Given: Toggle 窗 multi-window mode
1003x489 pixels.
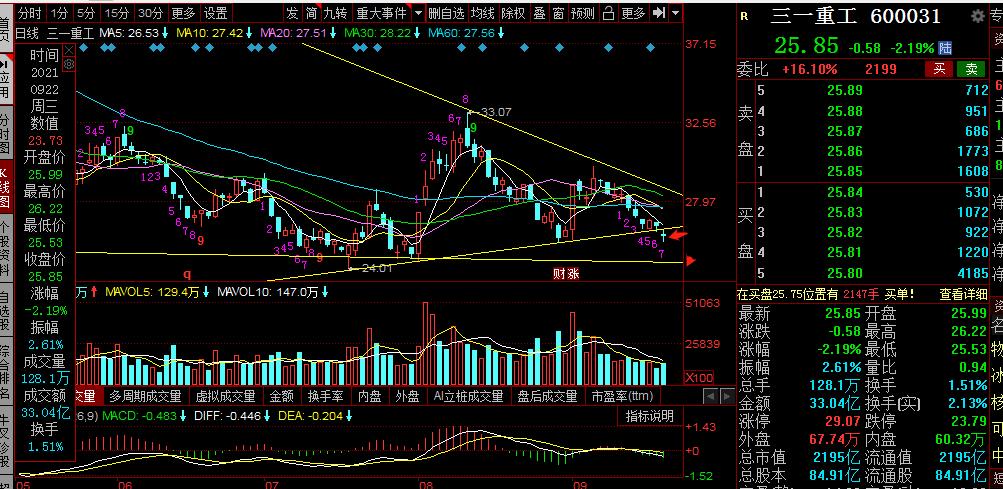Looking at the screenshot, I should (x=558, y=13).
